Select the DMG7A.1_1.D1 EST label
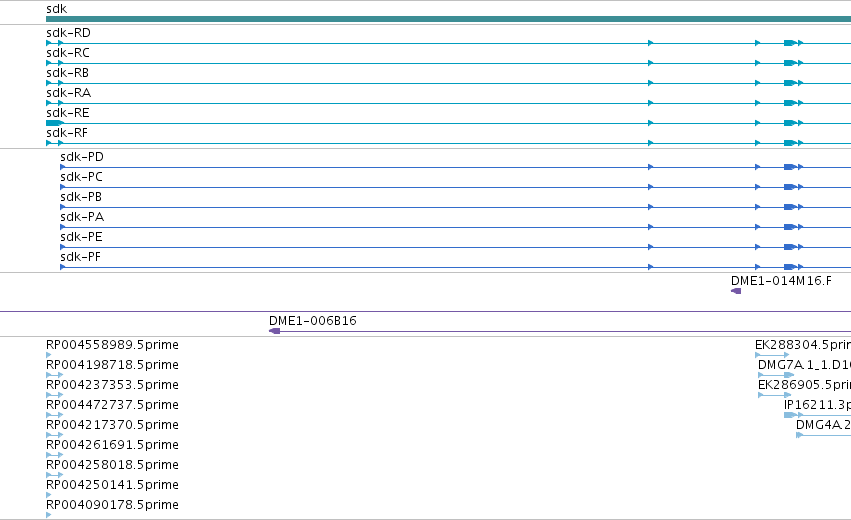851x520 pixels. click(x=804, y=365)
